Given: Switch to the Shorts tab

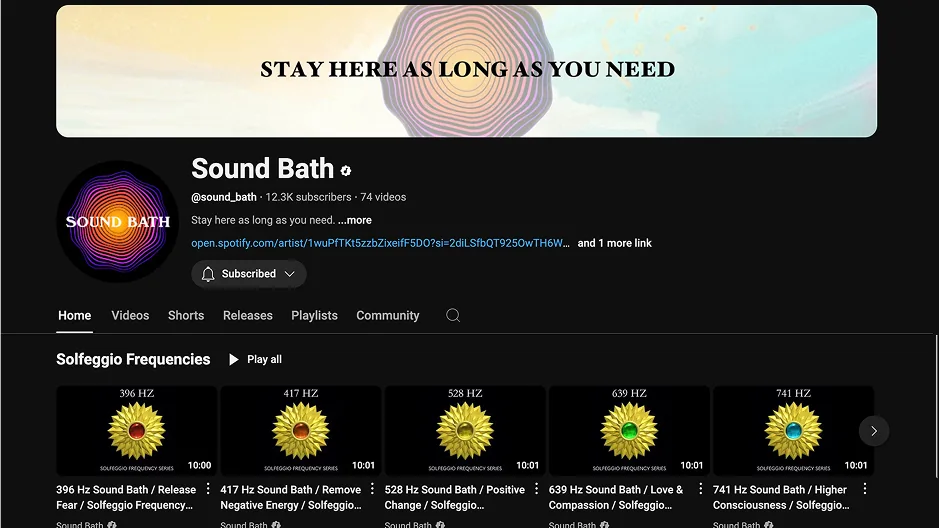Looking at the screenshot, I should tap(186, 315).
